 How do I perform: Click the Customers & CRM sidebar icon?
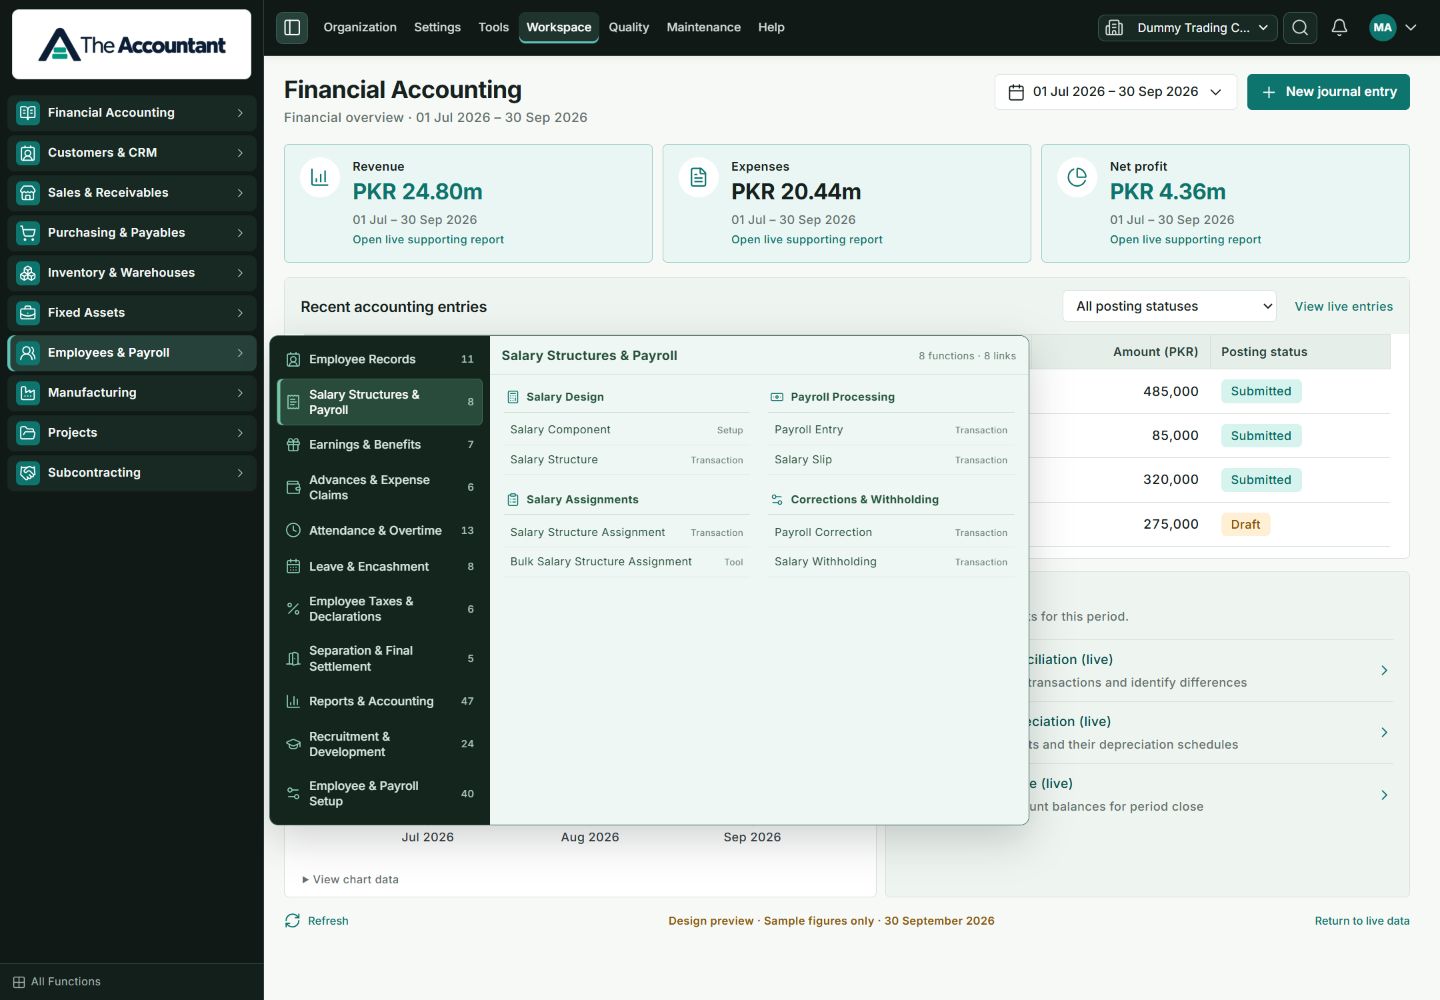coord(28,153)
